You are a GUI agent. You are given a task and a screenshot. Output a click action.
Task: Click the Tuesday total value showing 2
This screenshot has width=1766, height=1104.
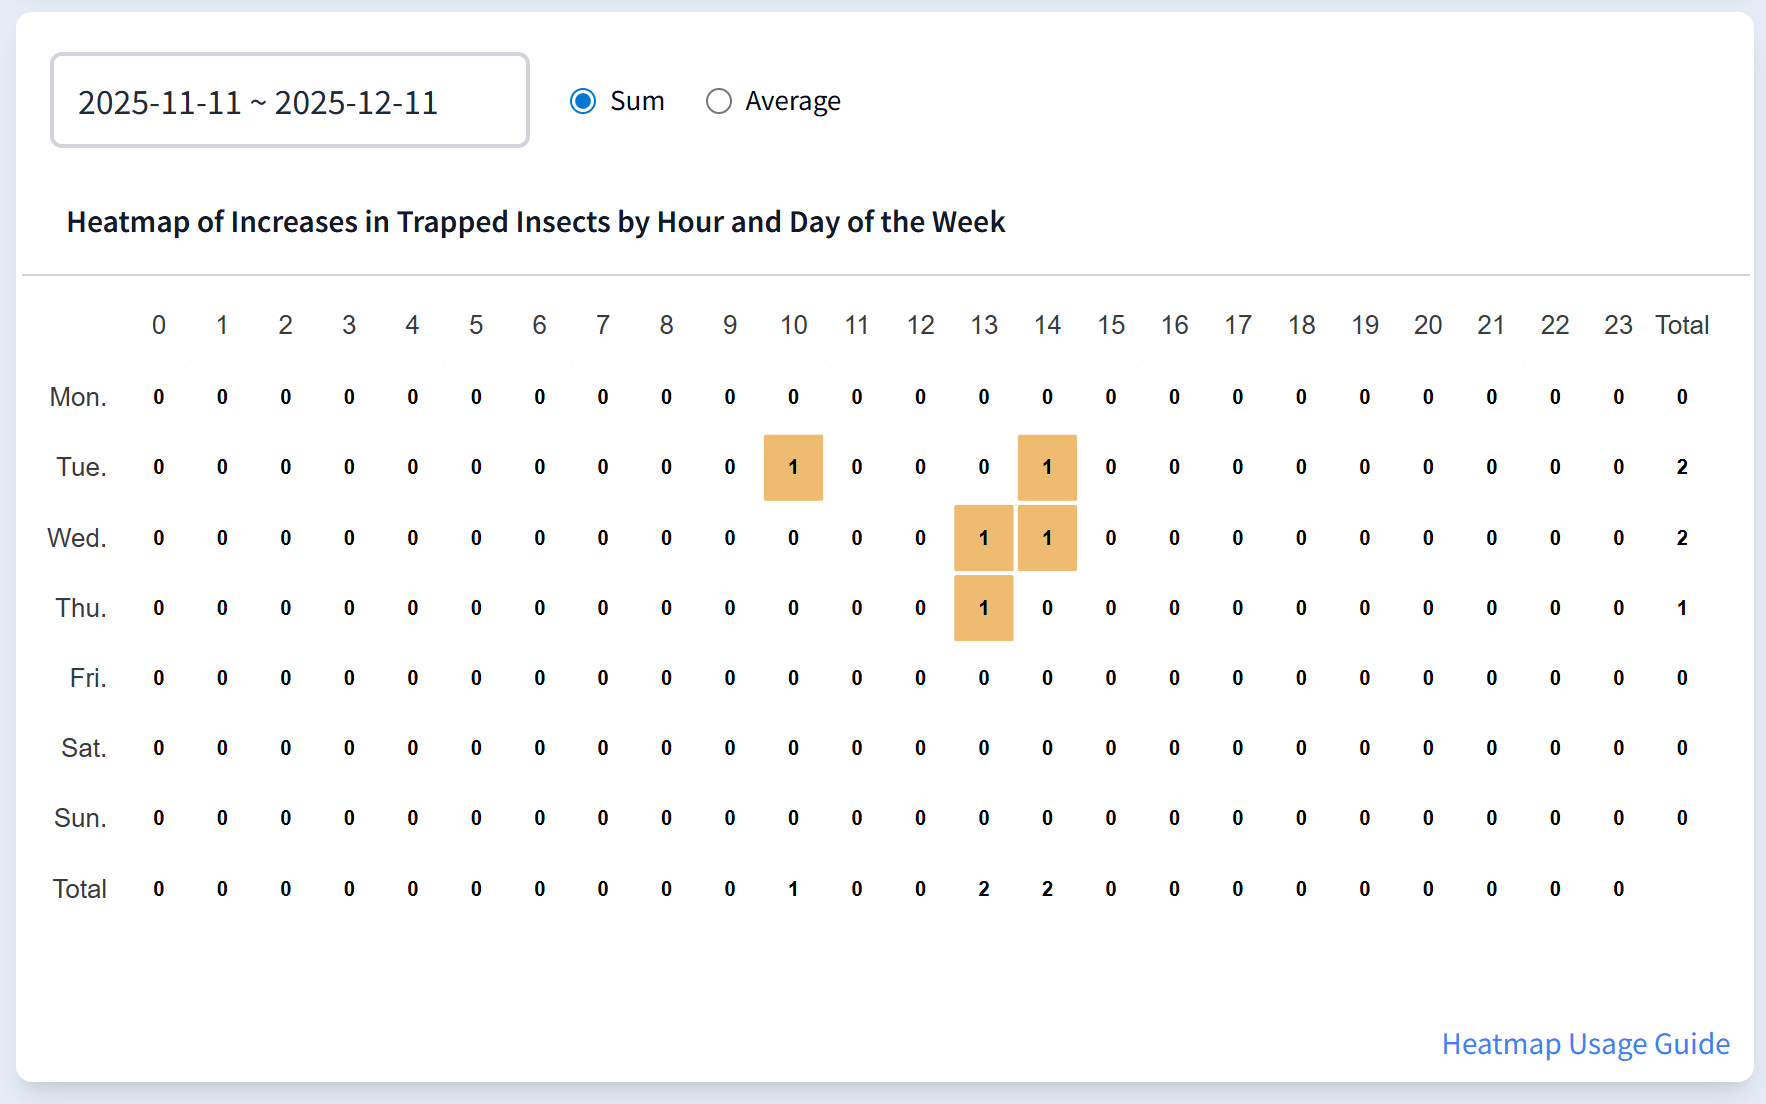1682,467
